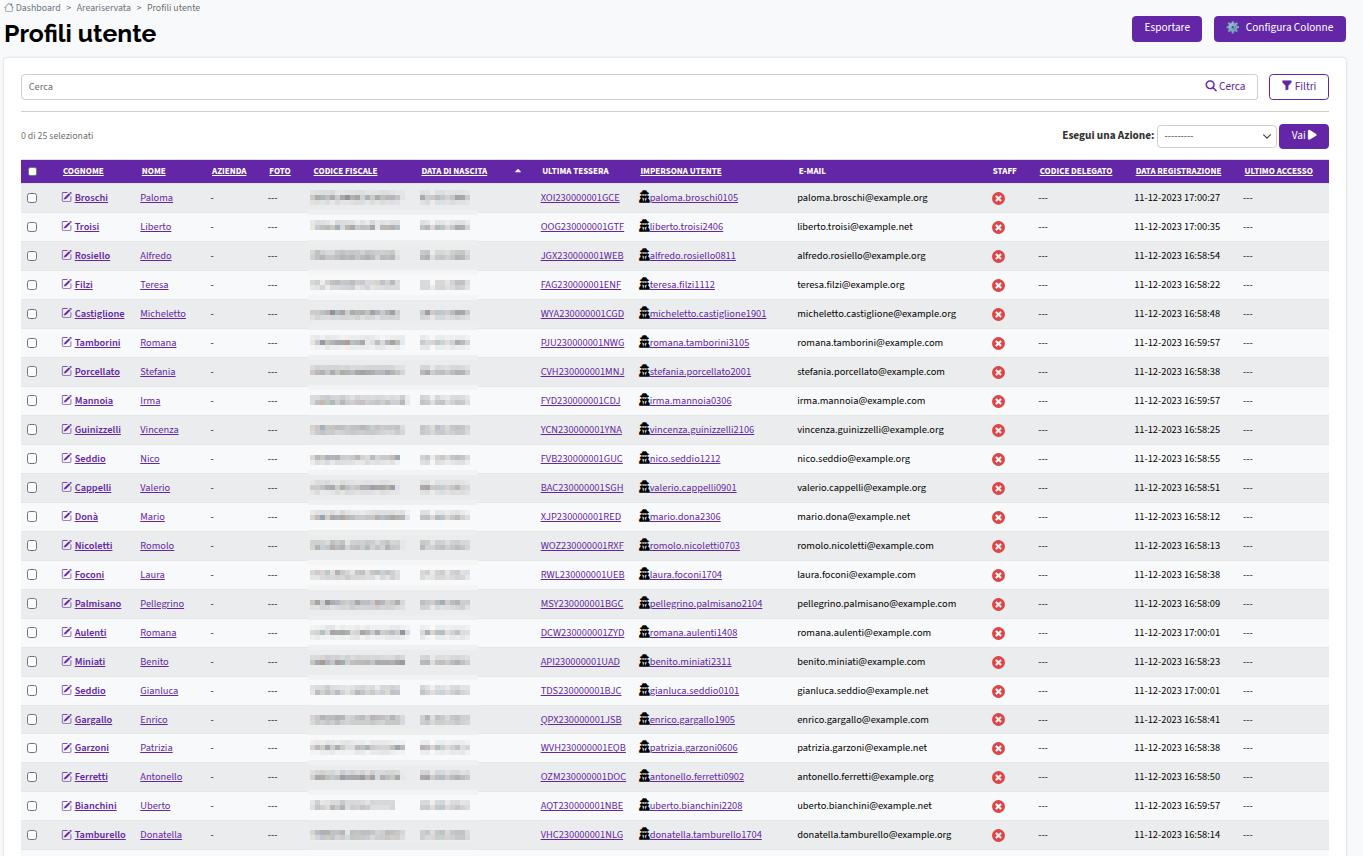Go to Dashboard in the breadcrumb
The height and width of the screenshot is (856, 1363).
[38, 8]
